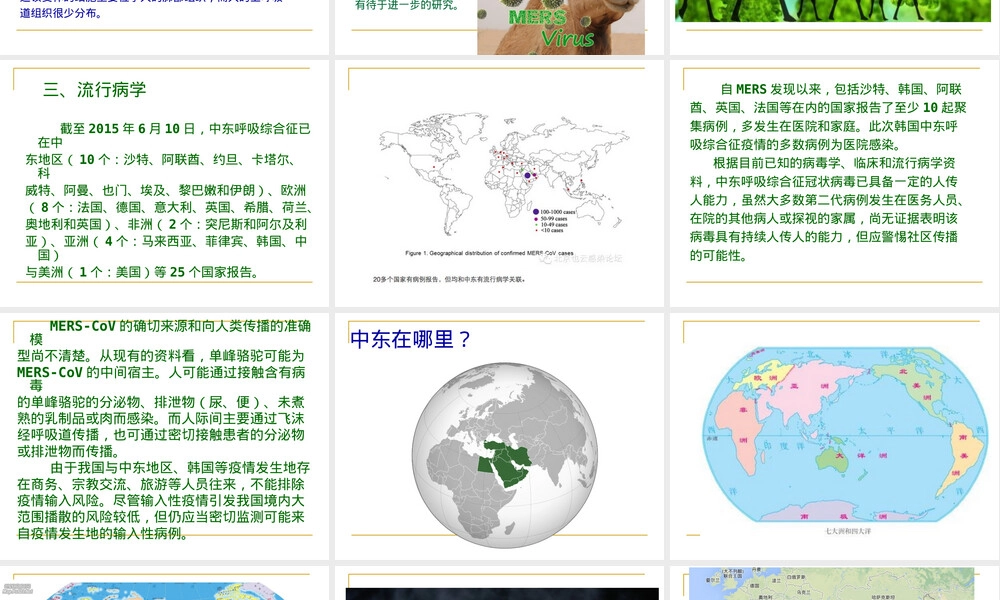
Task: Select the slide beginning 自 MERS 发现以来
Action: 834,183
